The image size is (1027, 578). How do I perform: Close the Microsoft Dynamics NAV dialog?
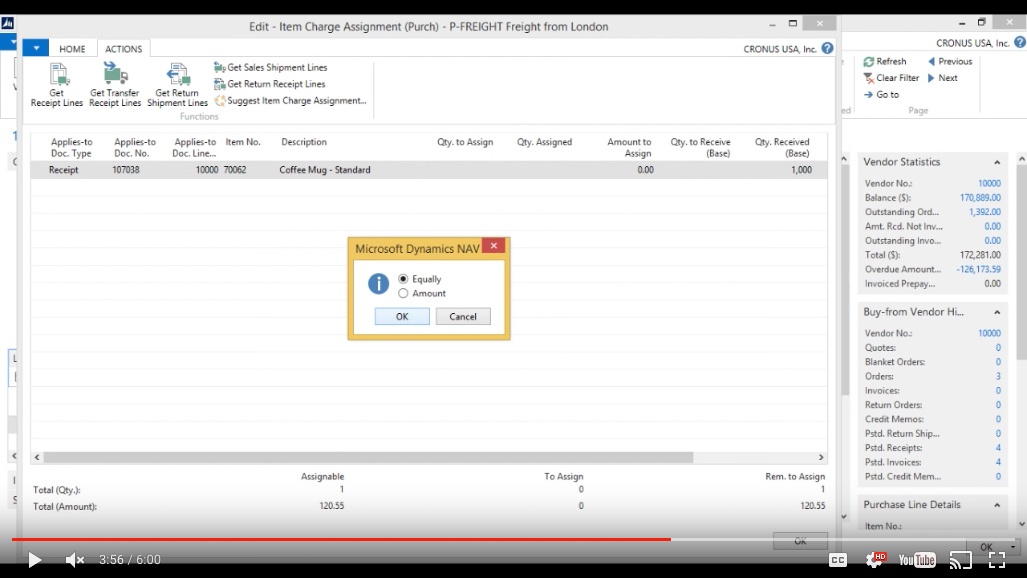pyautogui.click(x=494, y=246)
